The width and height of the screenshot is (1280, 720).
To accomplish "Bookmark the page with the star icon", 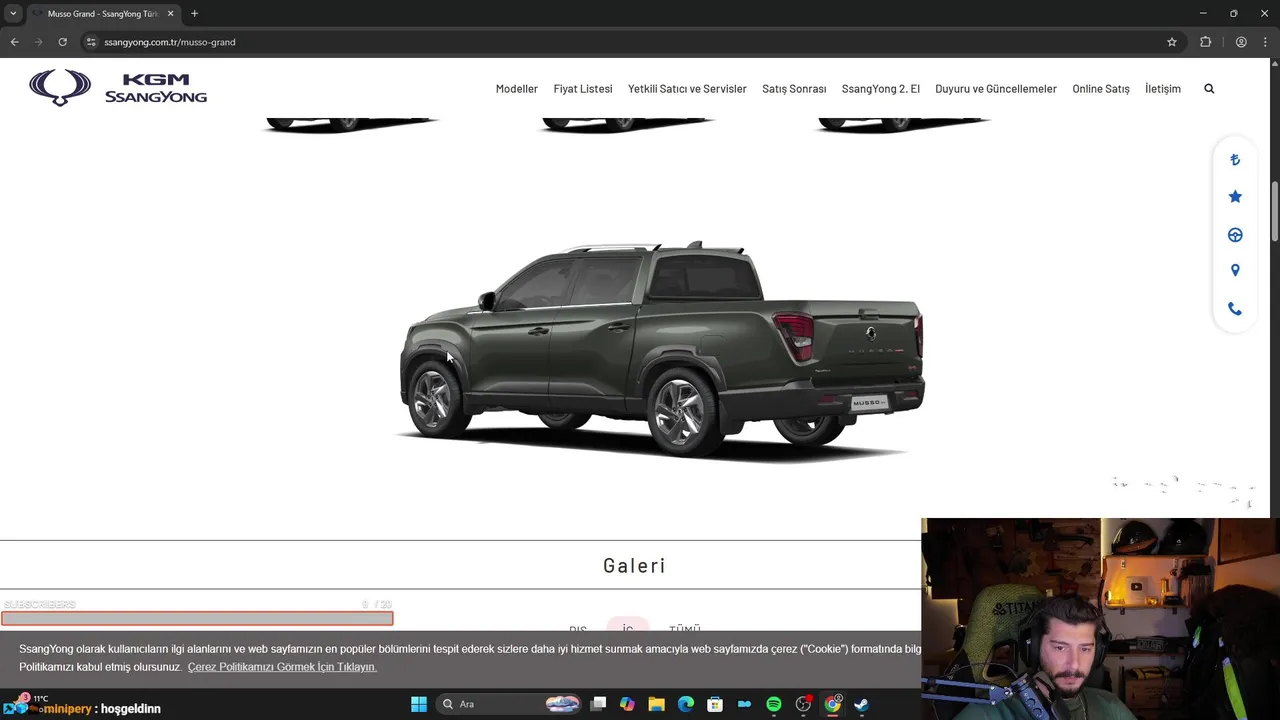I will tap(1172, 42).
